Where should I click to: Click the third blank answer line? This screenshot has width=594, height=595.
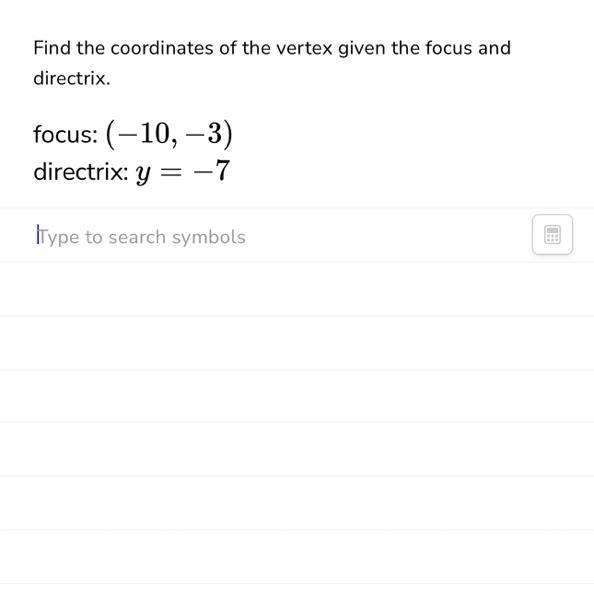[x=297, y=396]
